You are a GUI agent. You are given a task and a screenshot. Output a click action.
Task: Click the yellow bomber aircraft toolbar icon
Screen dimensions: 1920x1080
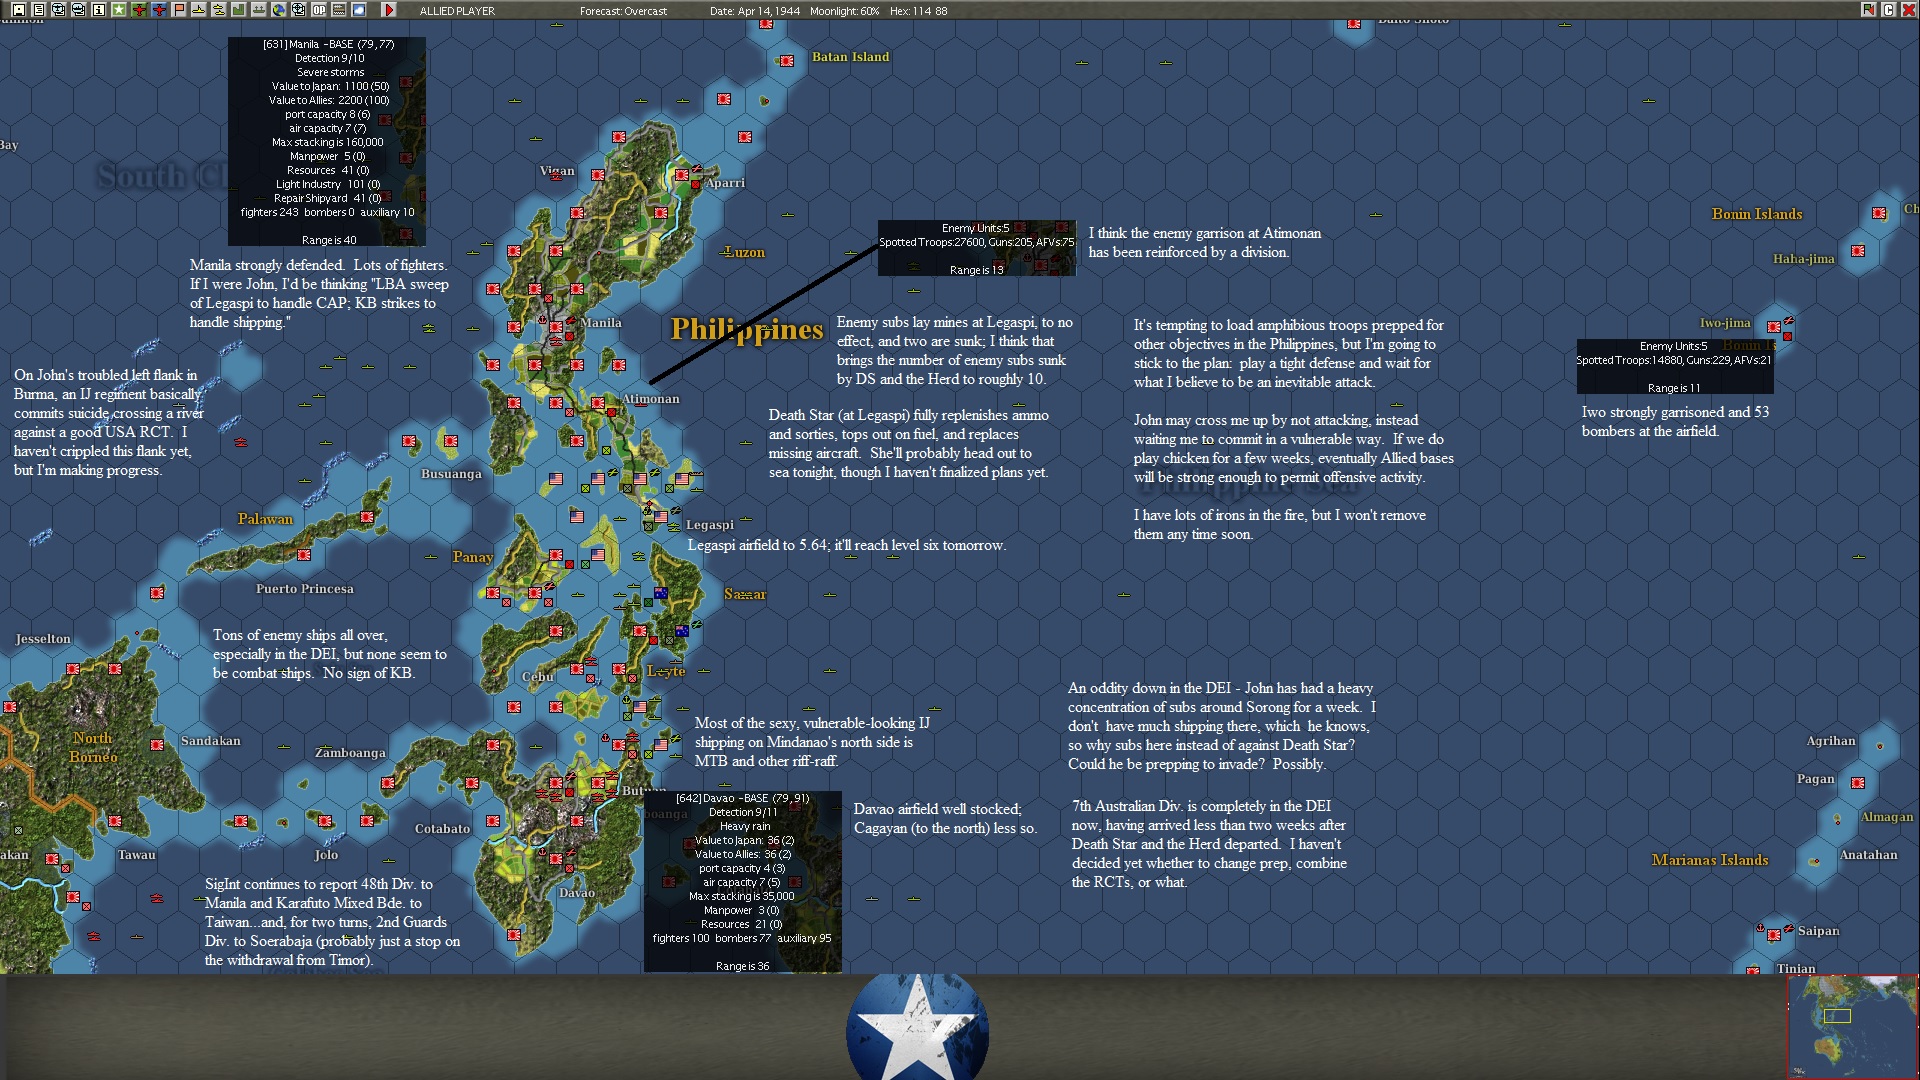pyautogui.click(x=199, y=10)
